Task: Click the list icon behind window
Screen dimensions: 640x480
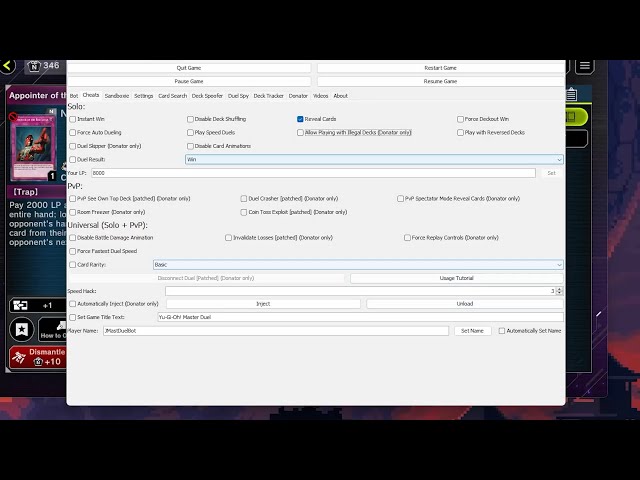Action: pyautogui.click(x=571, y=95)
